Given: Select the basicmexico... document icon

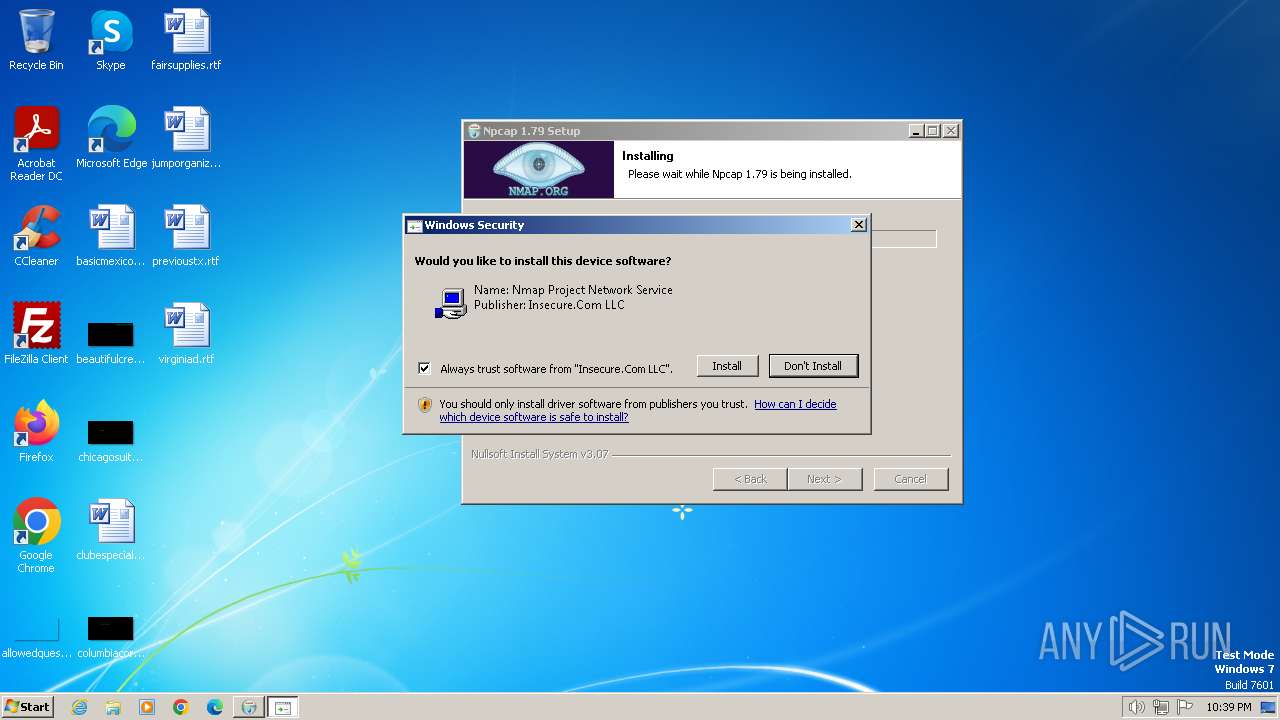Looking at the screenshot, I should click(111, 236).
